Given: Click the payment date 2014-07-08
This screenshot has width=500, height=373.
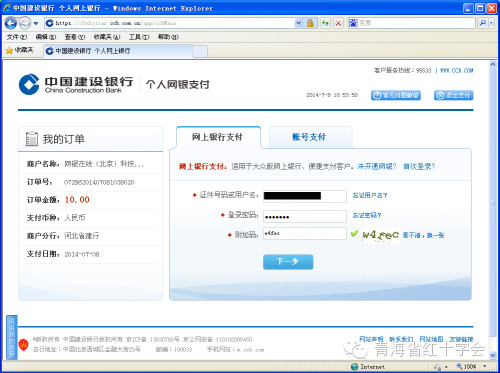Looking at the screenshot, I should (x=82, y=254).
